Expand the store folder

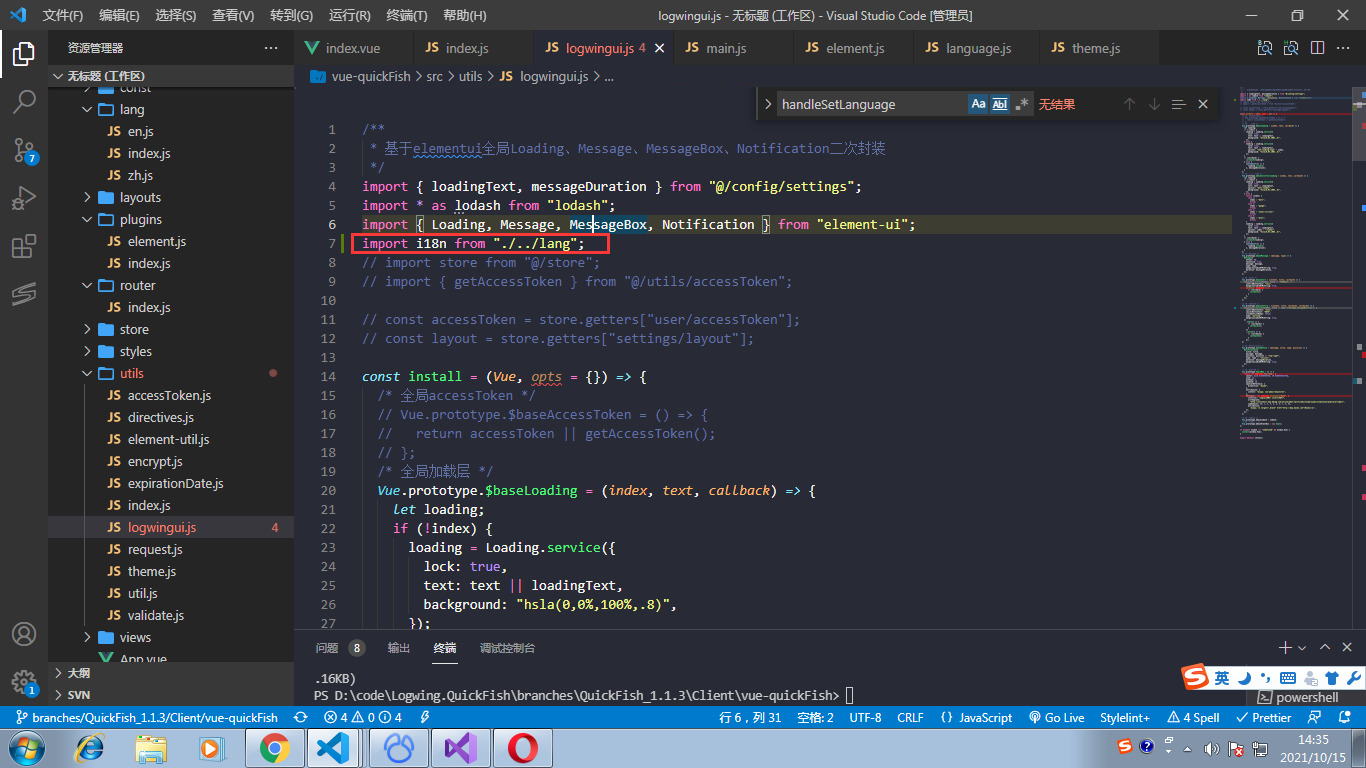[x=133, y=329]
